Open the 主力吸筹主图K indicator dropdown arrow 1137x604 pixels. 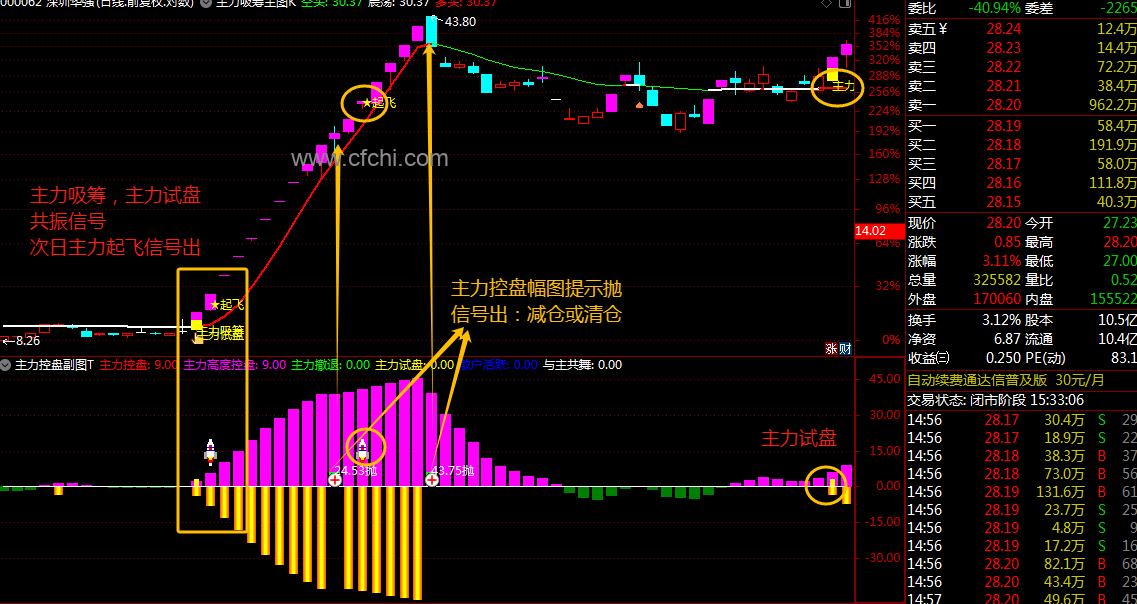(x=206, y=4)
